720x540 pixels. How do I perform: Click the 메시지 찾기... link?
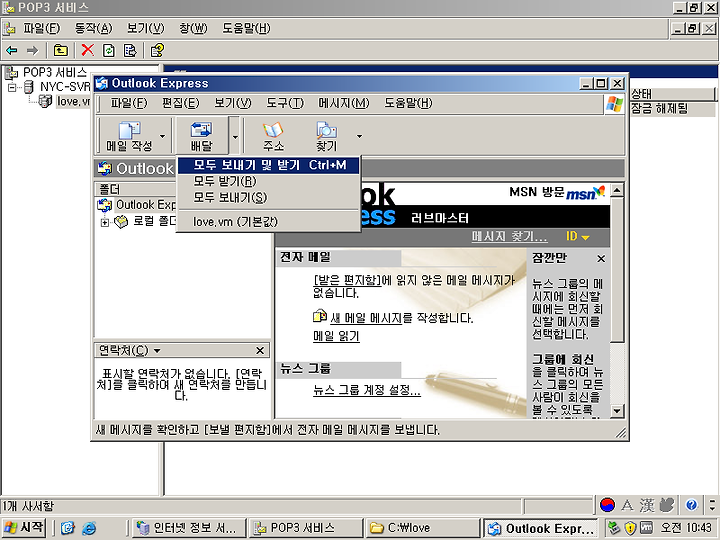click(x=509, y=236)
